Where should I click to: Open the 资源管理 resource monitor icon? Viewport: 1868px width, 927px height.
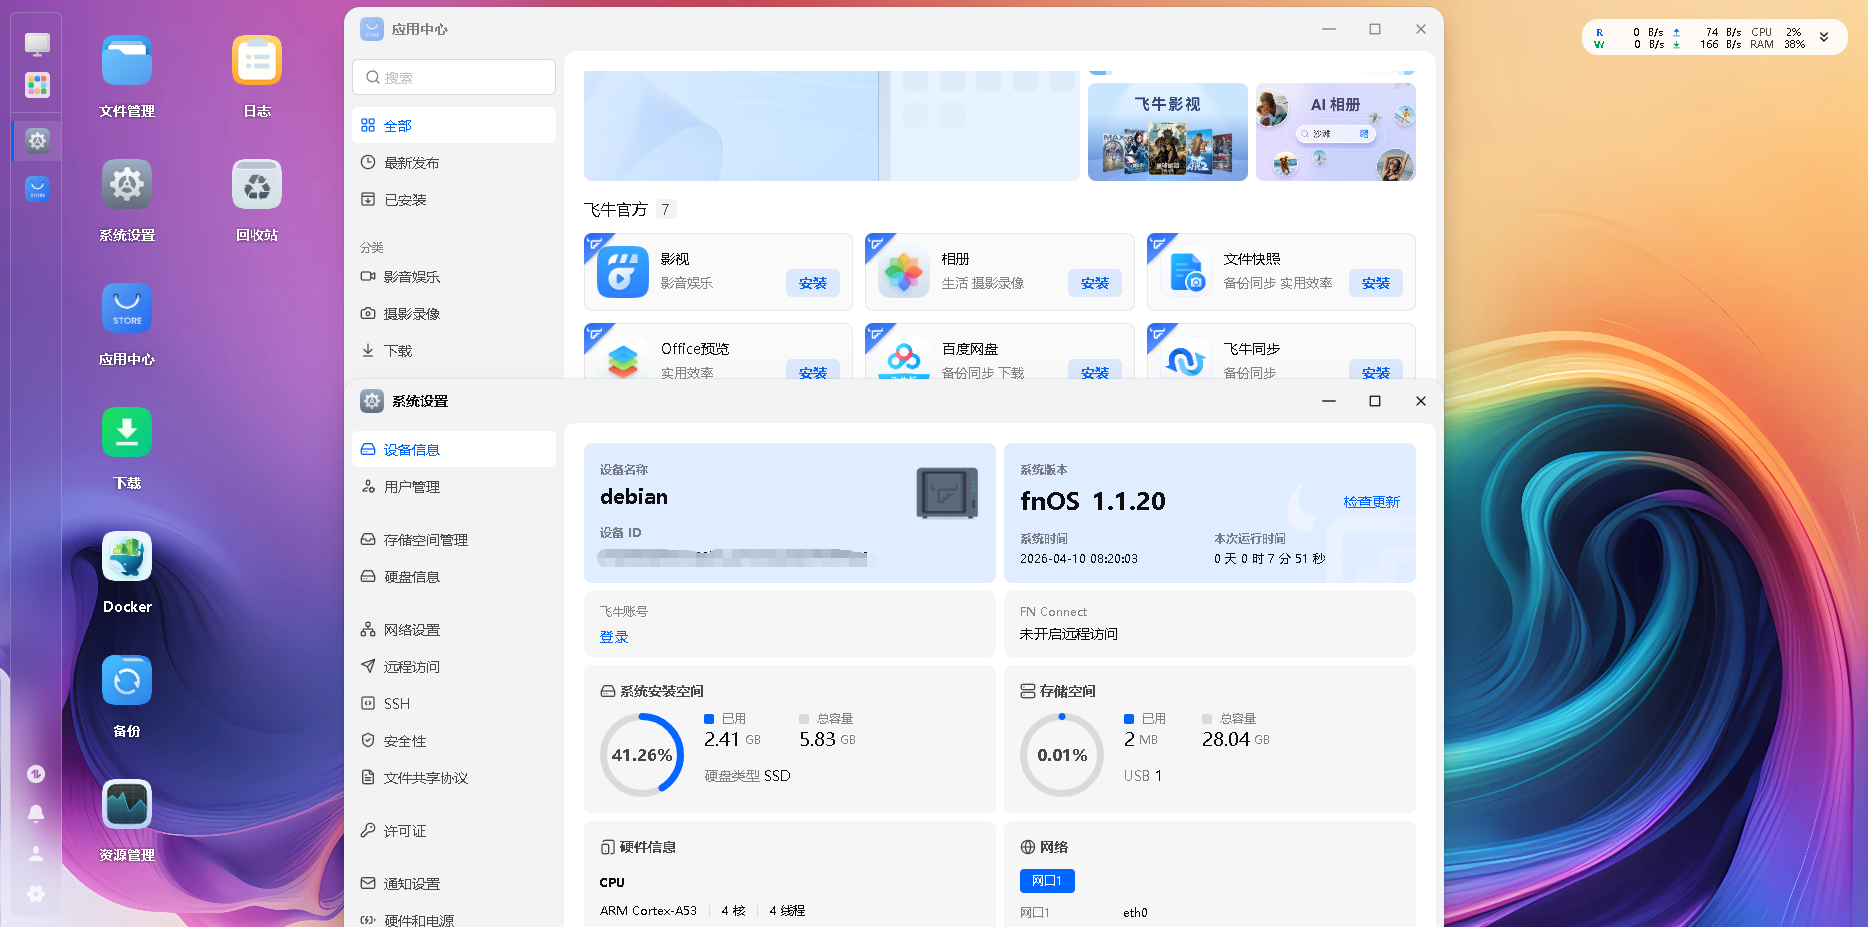127,805
